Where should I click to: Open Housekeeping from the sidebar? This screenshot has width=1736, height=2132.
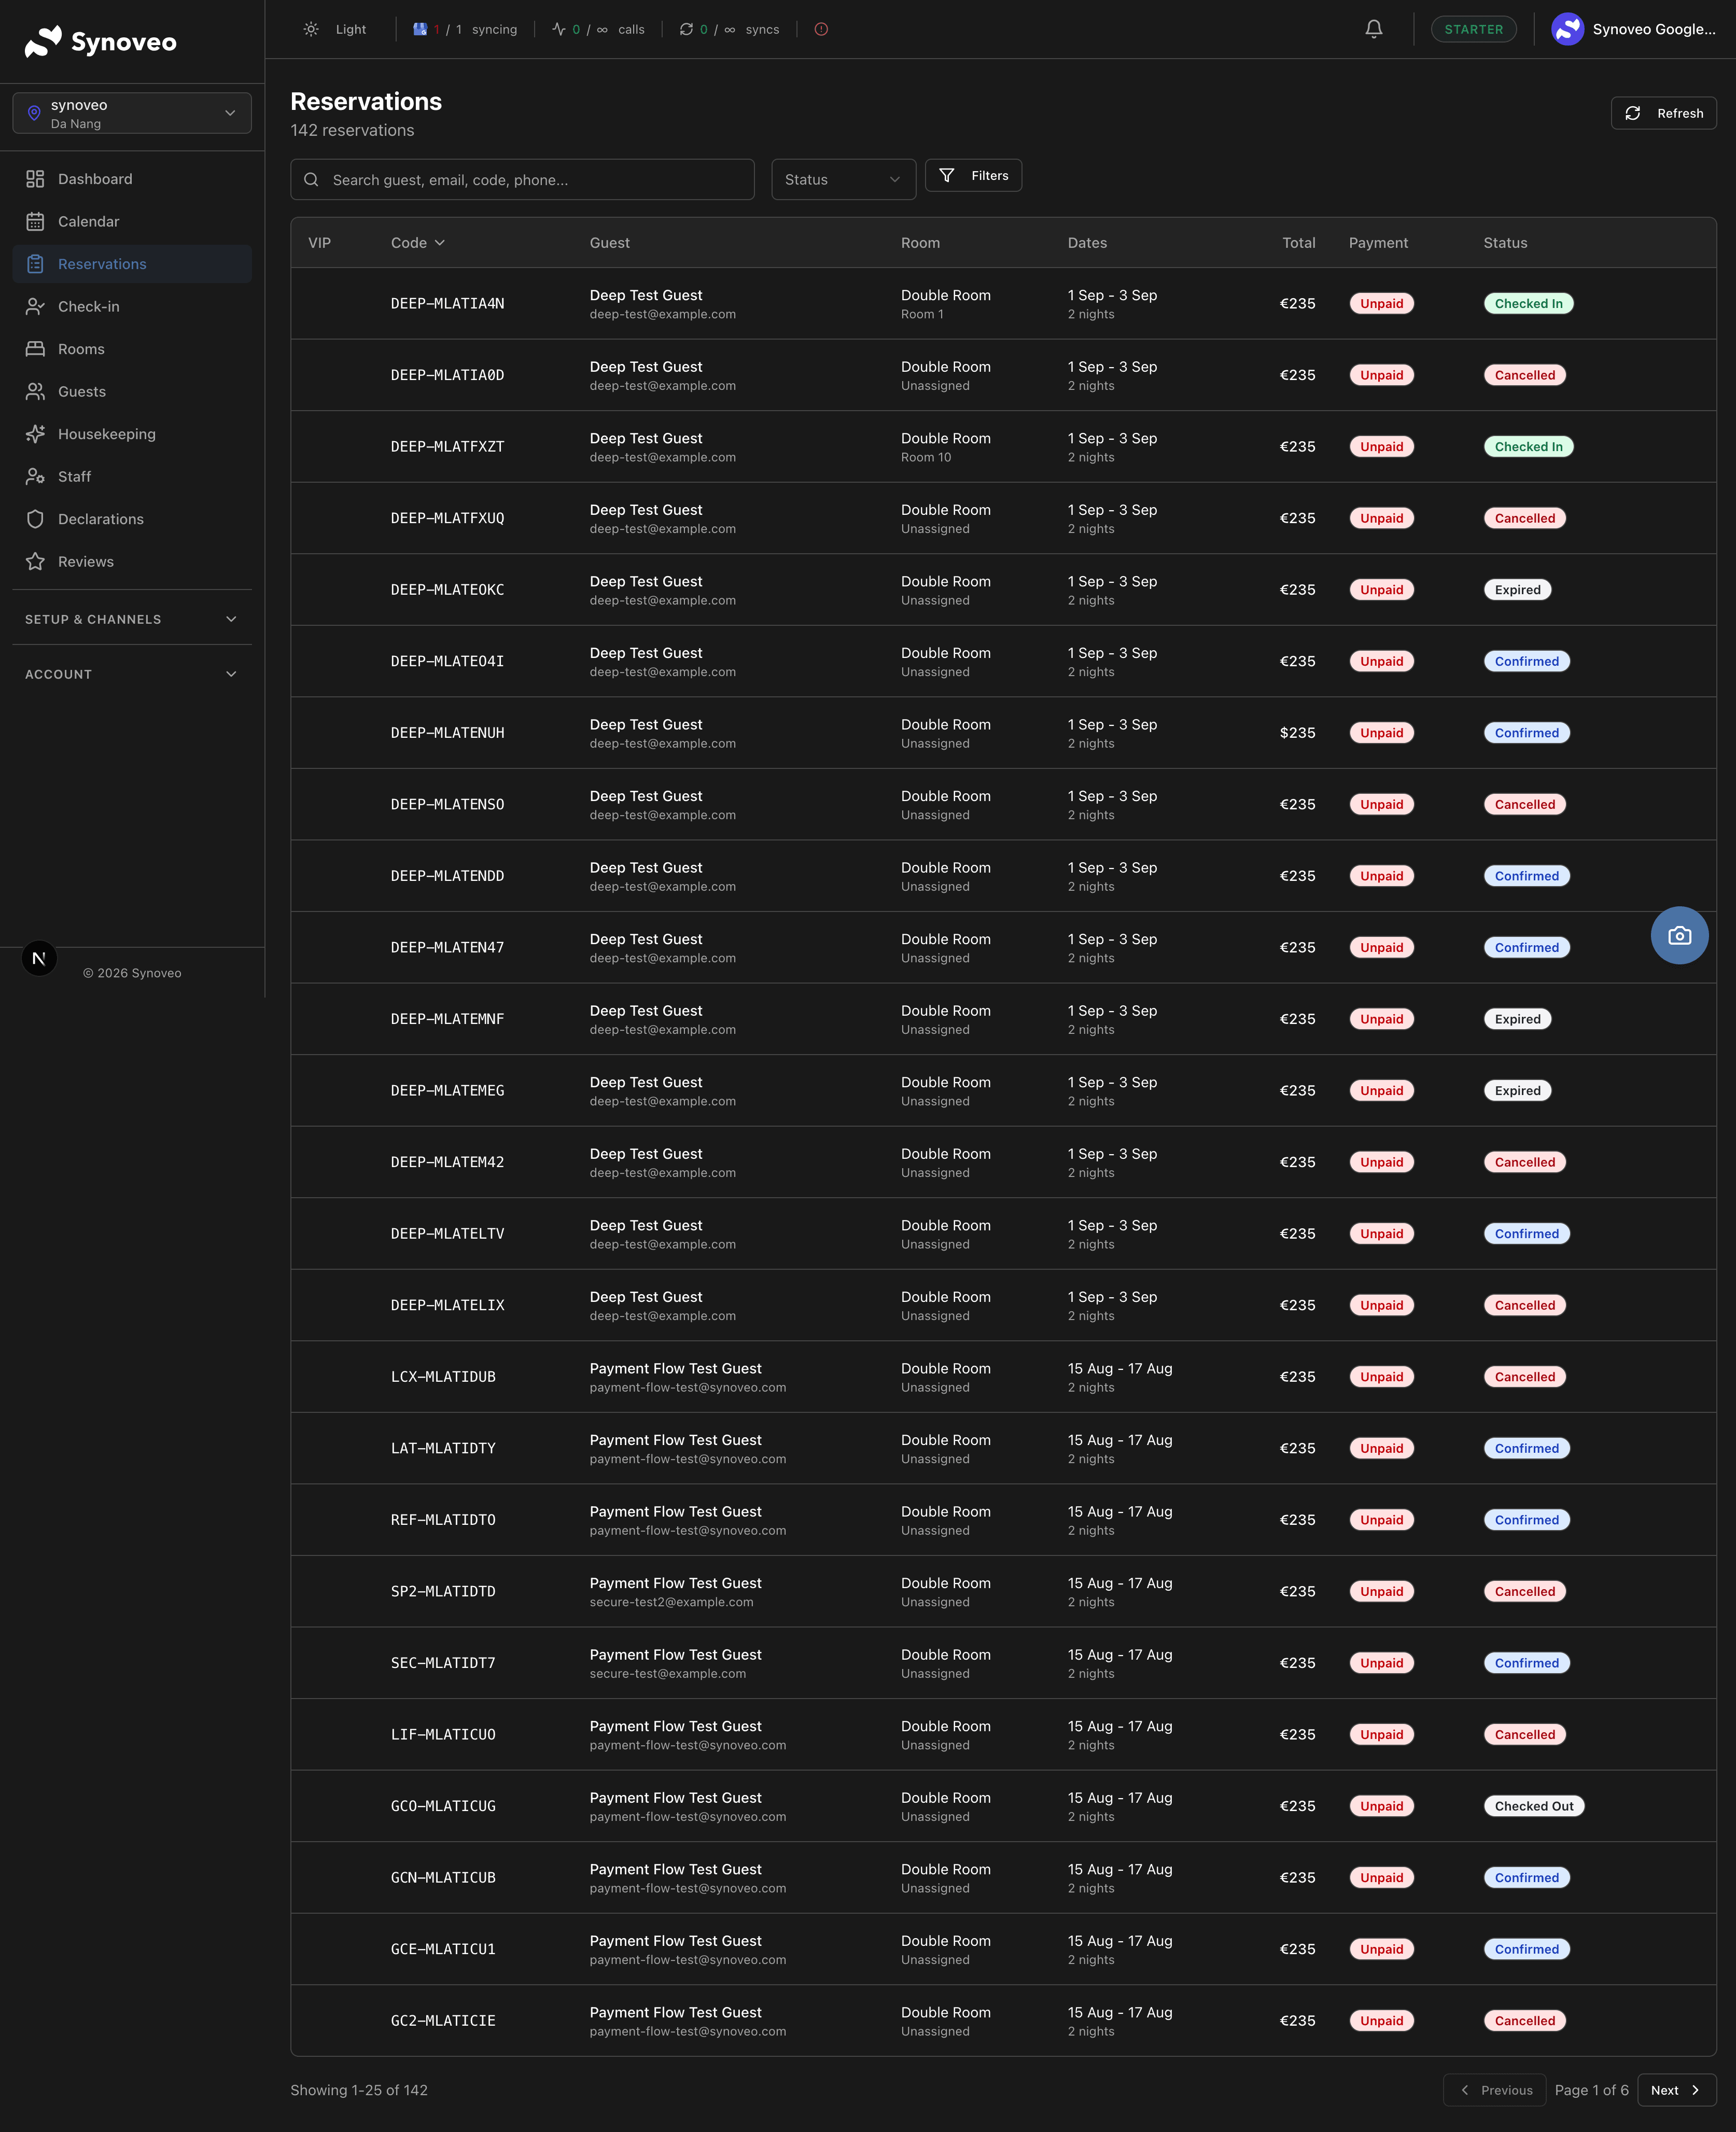(106, 434)
